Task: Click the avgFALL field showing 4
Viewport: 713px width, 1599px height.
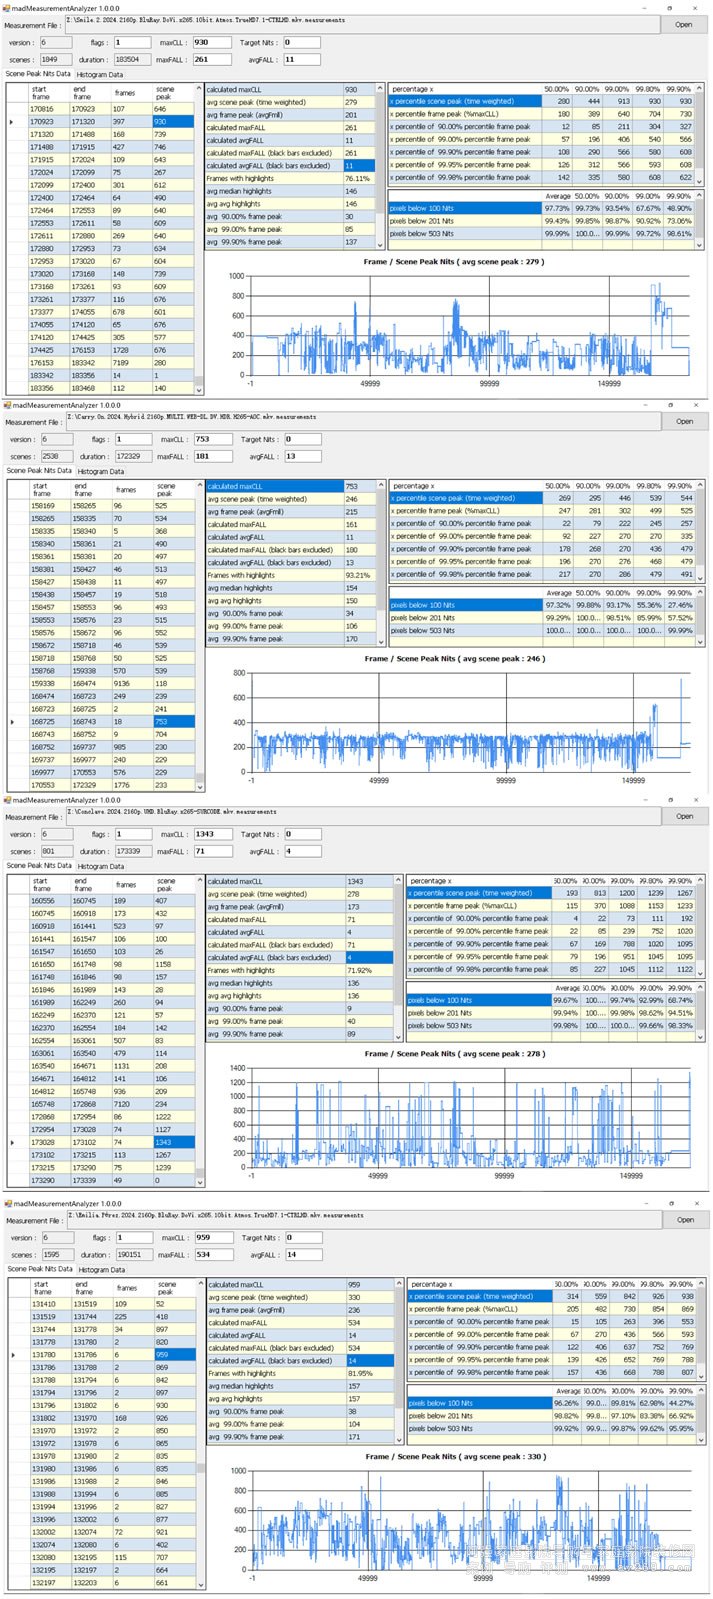Action: tap(302, 852)
